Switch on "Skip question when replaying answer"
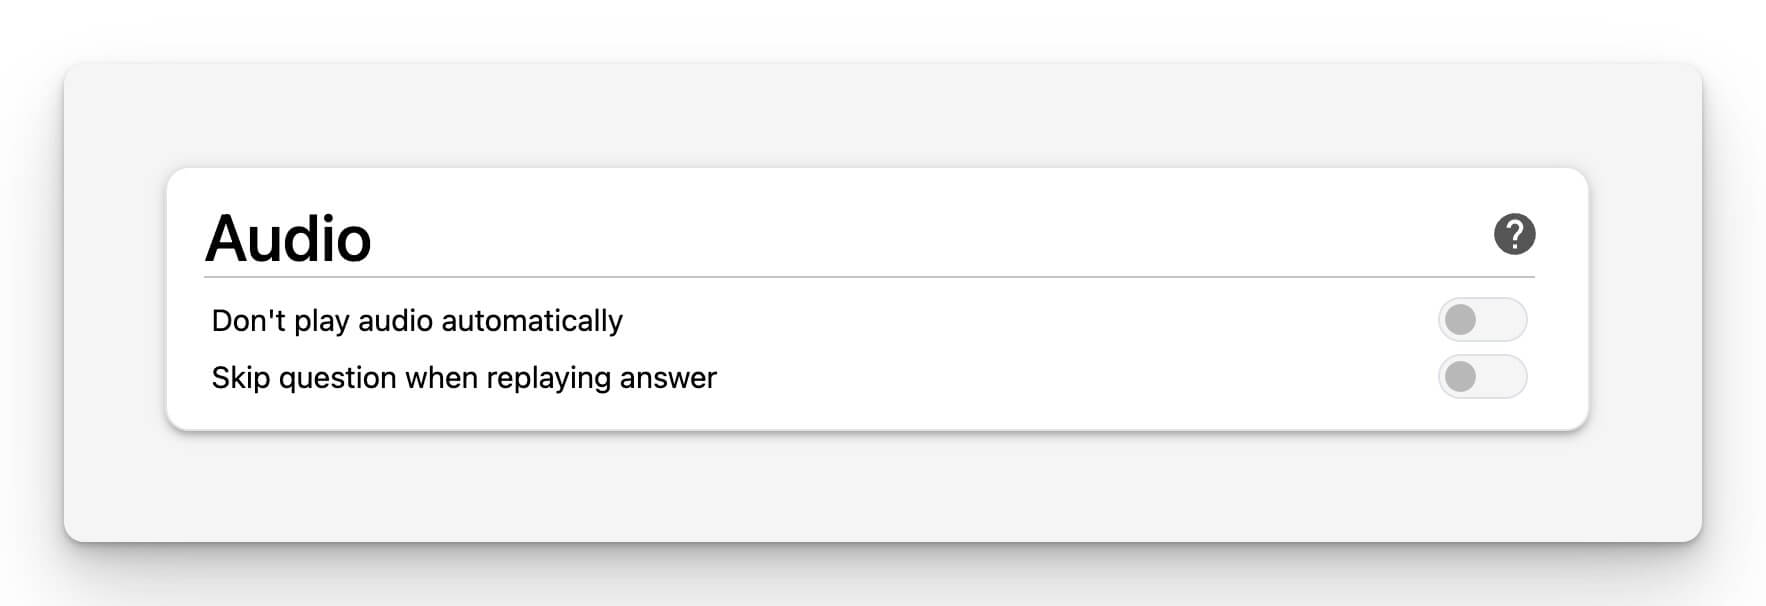Viewport: 1766px width, 606px height. click(x=1482, y=377)
